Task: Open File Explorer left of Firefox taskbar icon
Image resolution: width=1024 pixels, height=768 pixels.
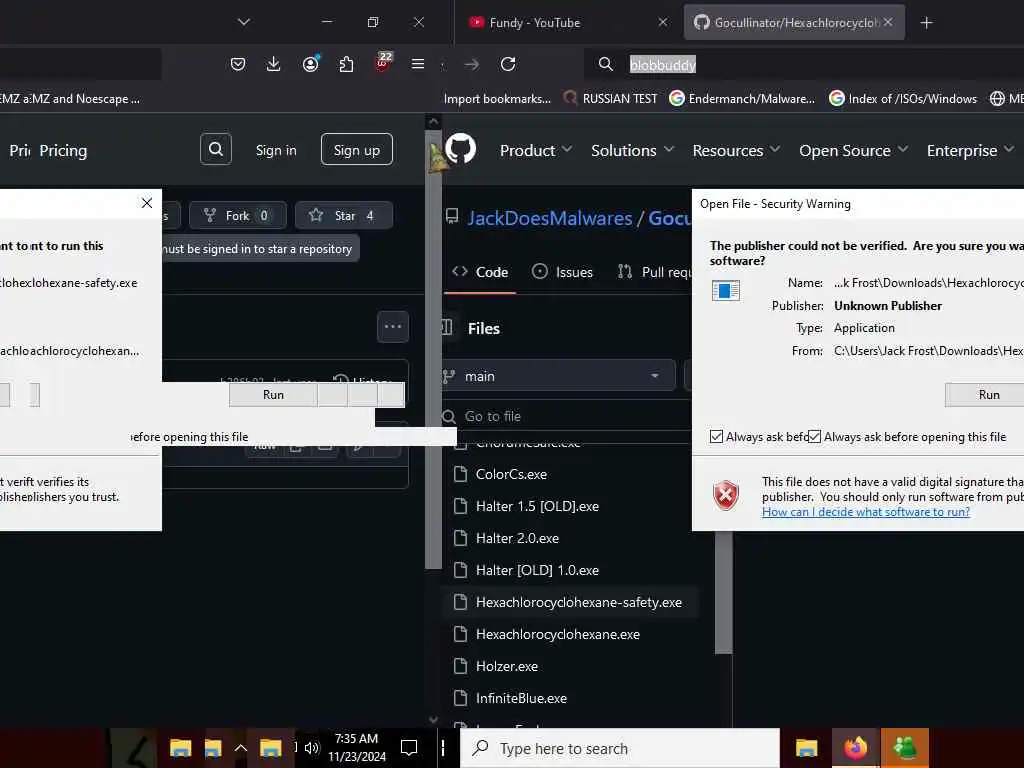Action: coord(807,748)
